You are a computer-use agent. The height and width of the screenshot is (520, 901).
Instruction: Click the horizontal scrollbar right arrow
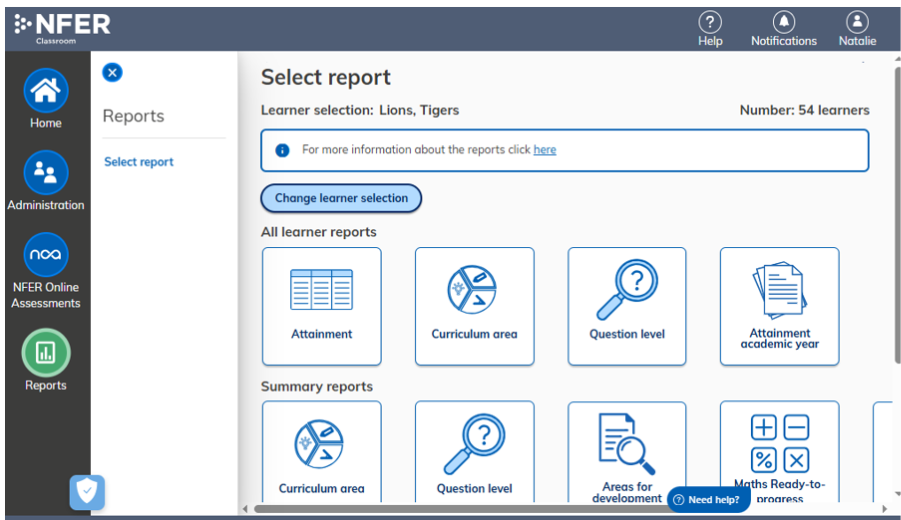(884, 509)
